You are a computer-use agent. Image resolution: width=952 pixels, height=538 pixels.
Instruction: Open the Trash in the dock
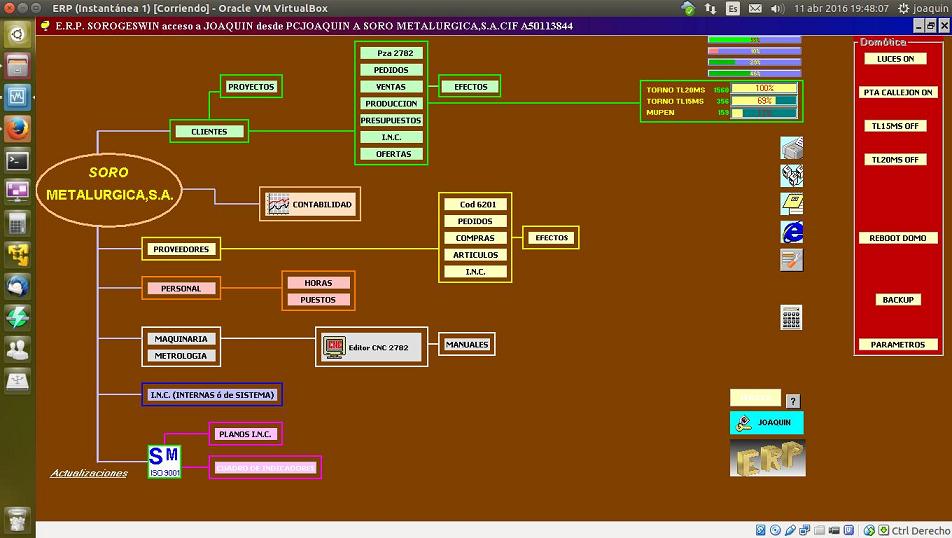[x=17, y=520]
